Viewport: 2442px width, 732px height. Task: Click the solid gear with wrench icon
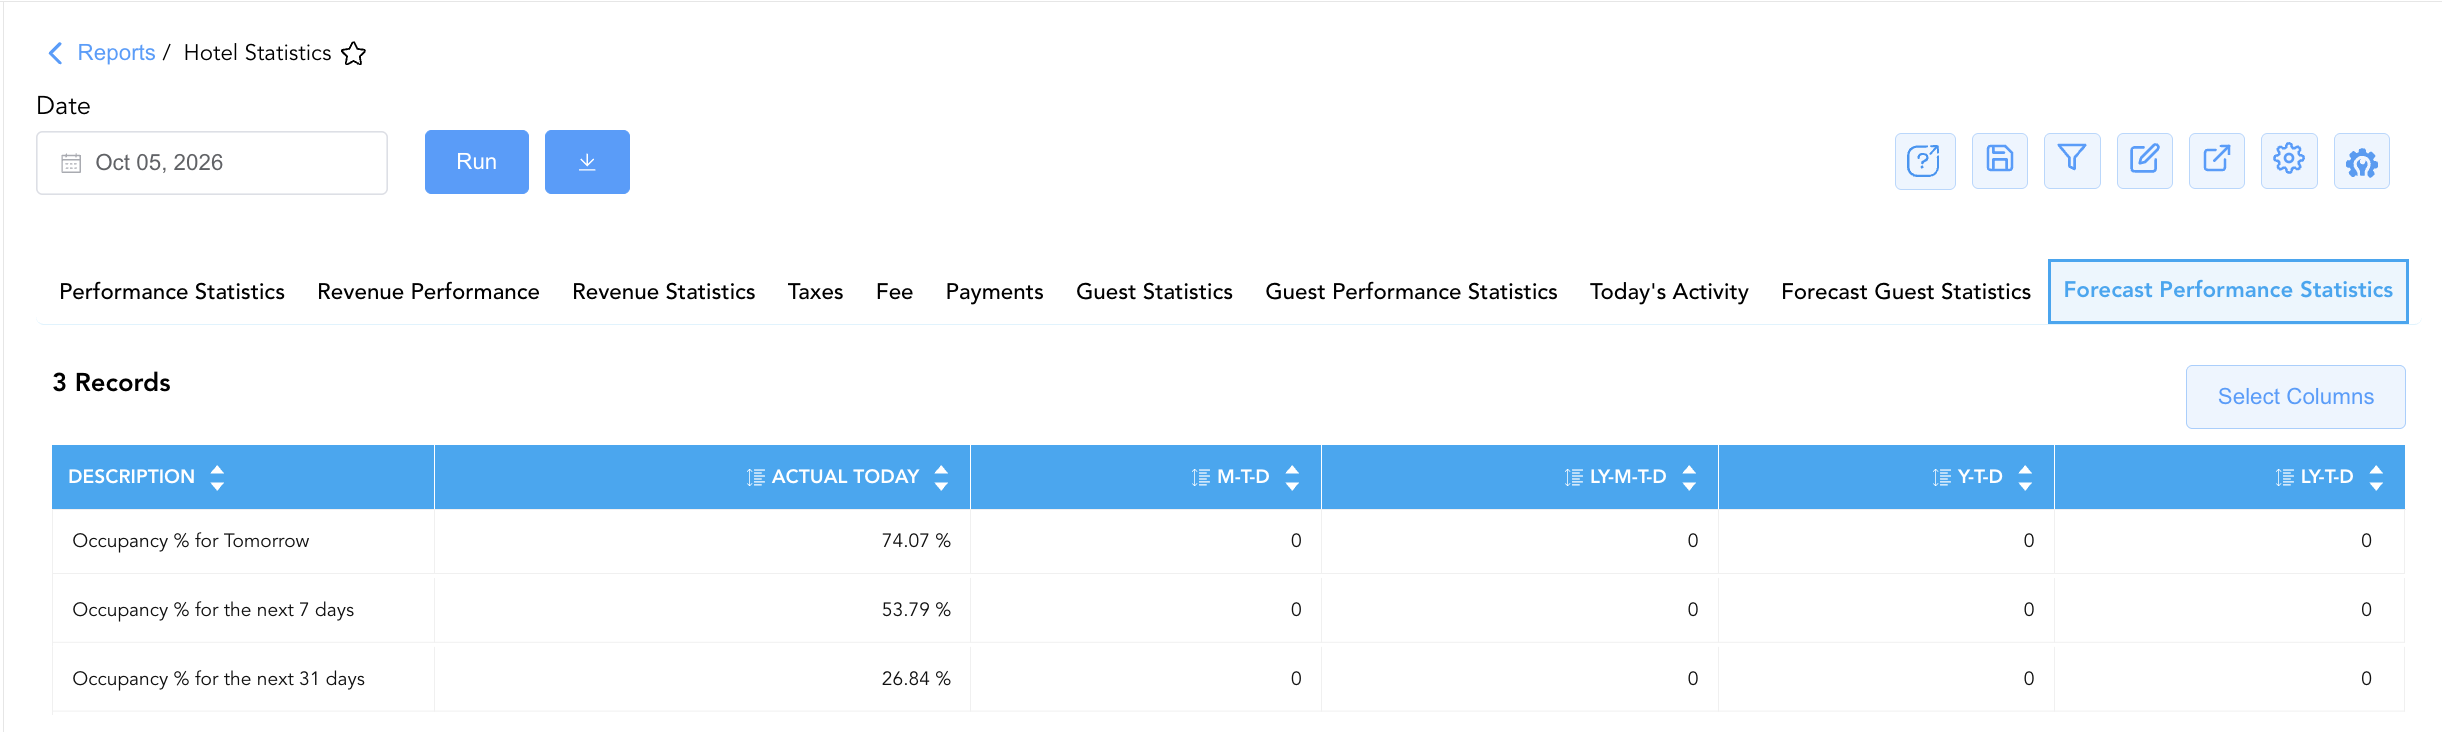(2362, 161)
